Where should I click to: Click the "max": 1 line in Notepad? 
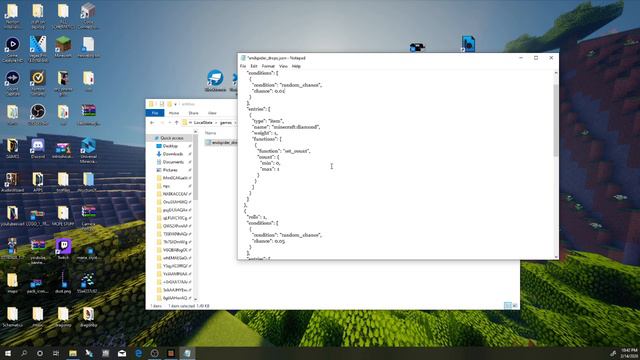pos(270,169)
